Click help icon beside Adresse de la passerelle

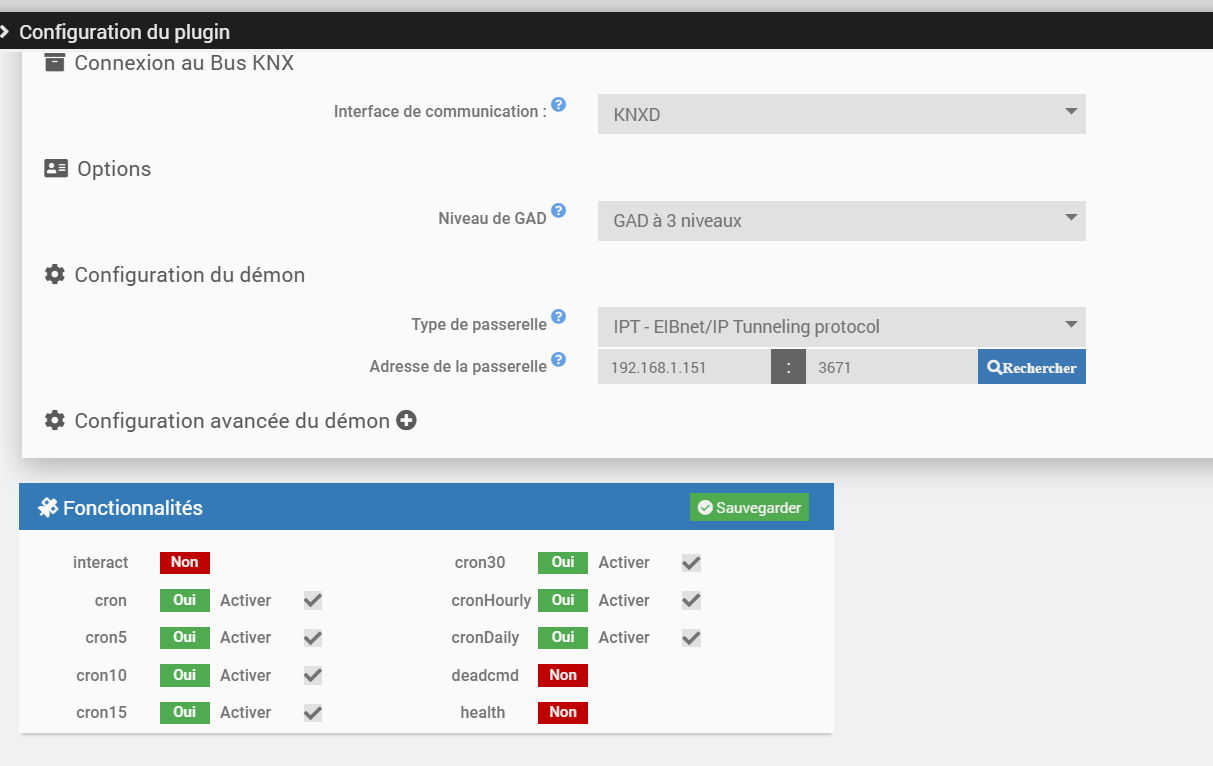559,359
